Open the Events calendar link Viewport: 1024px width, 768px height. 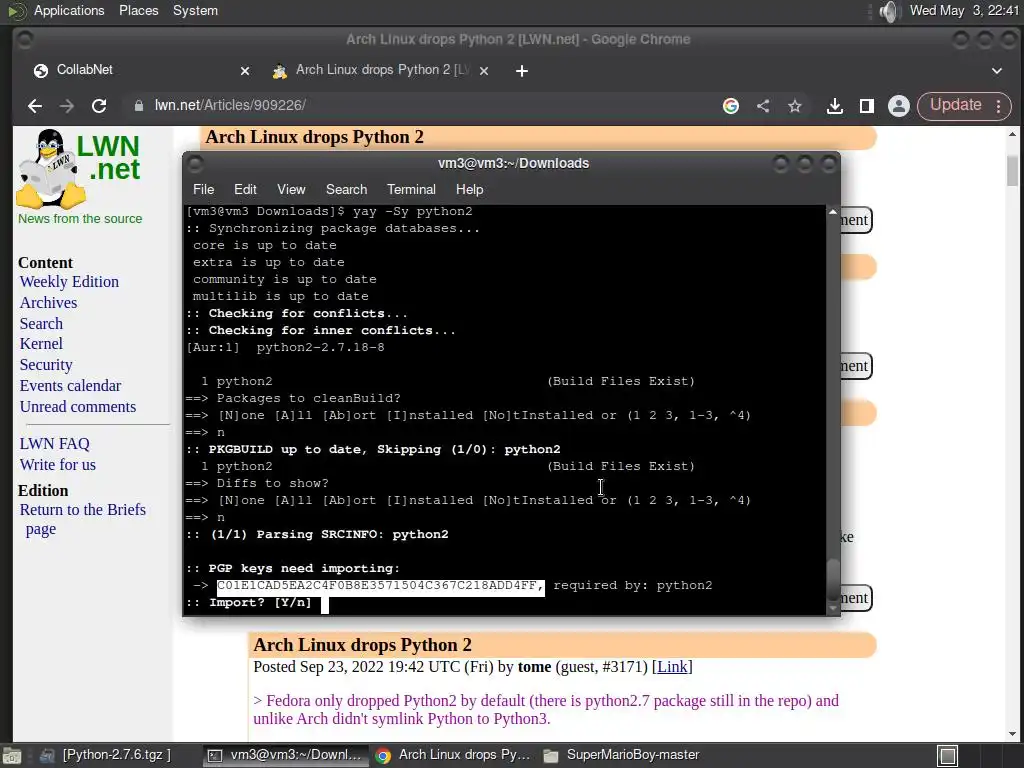(71, 385)
